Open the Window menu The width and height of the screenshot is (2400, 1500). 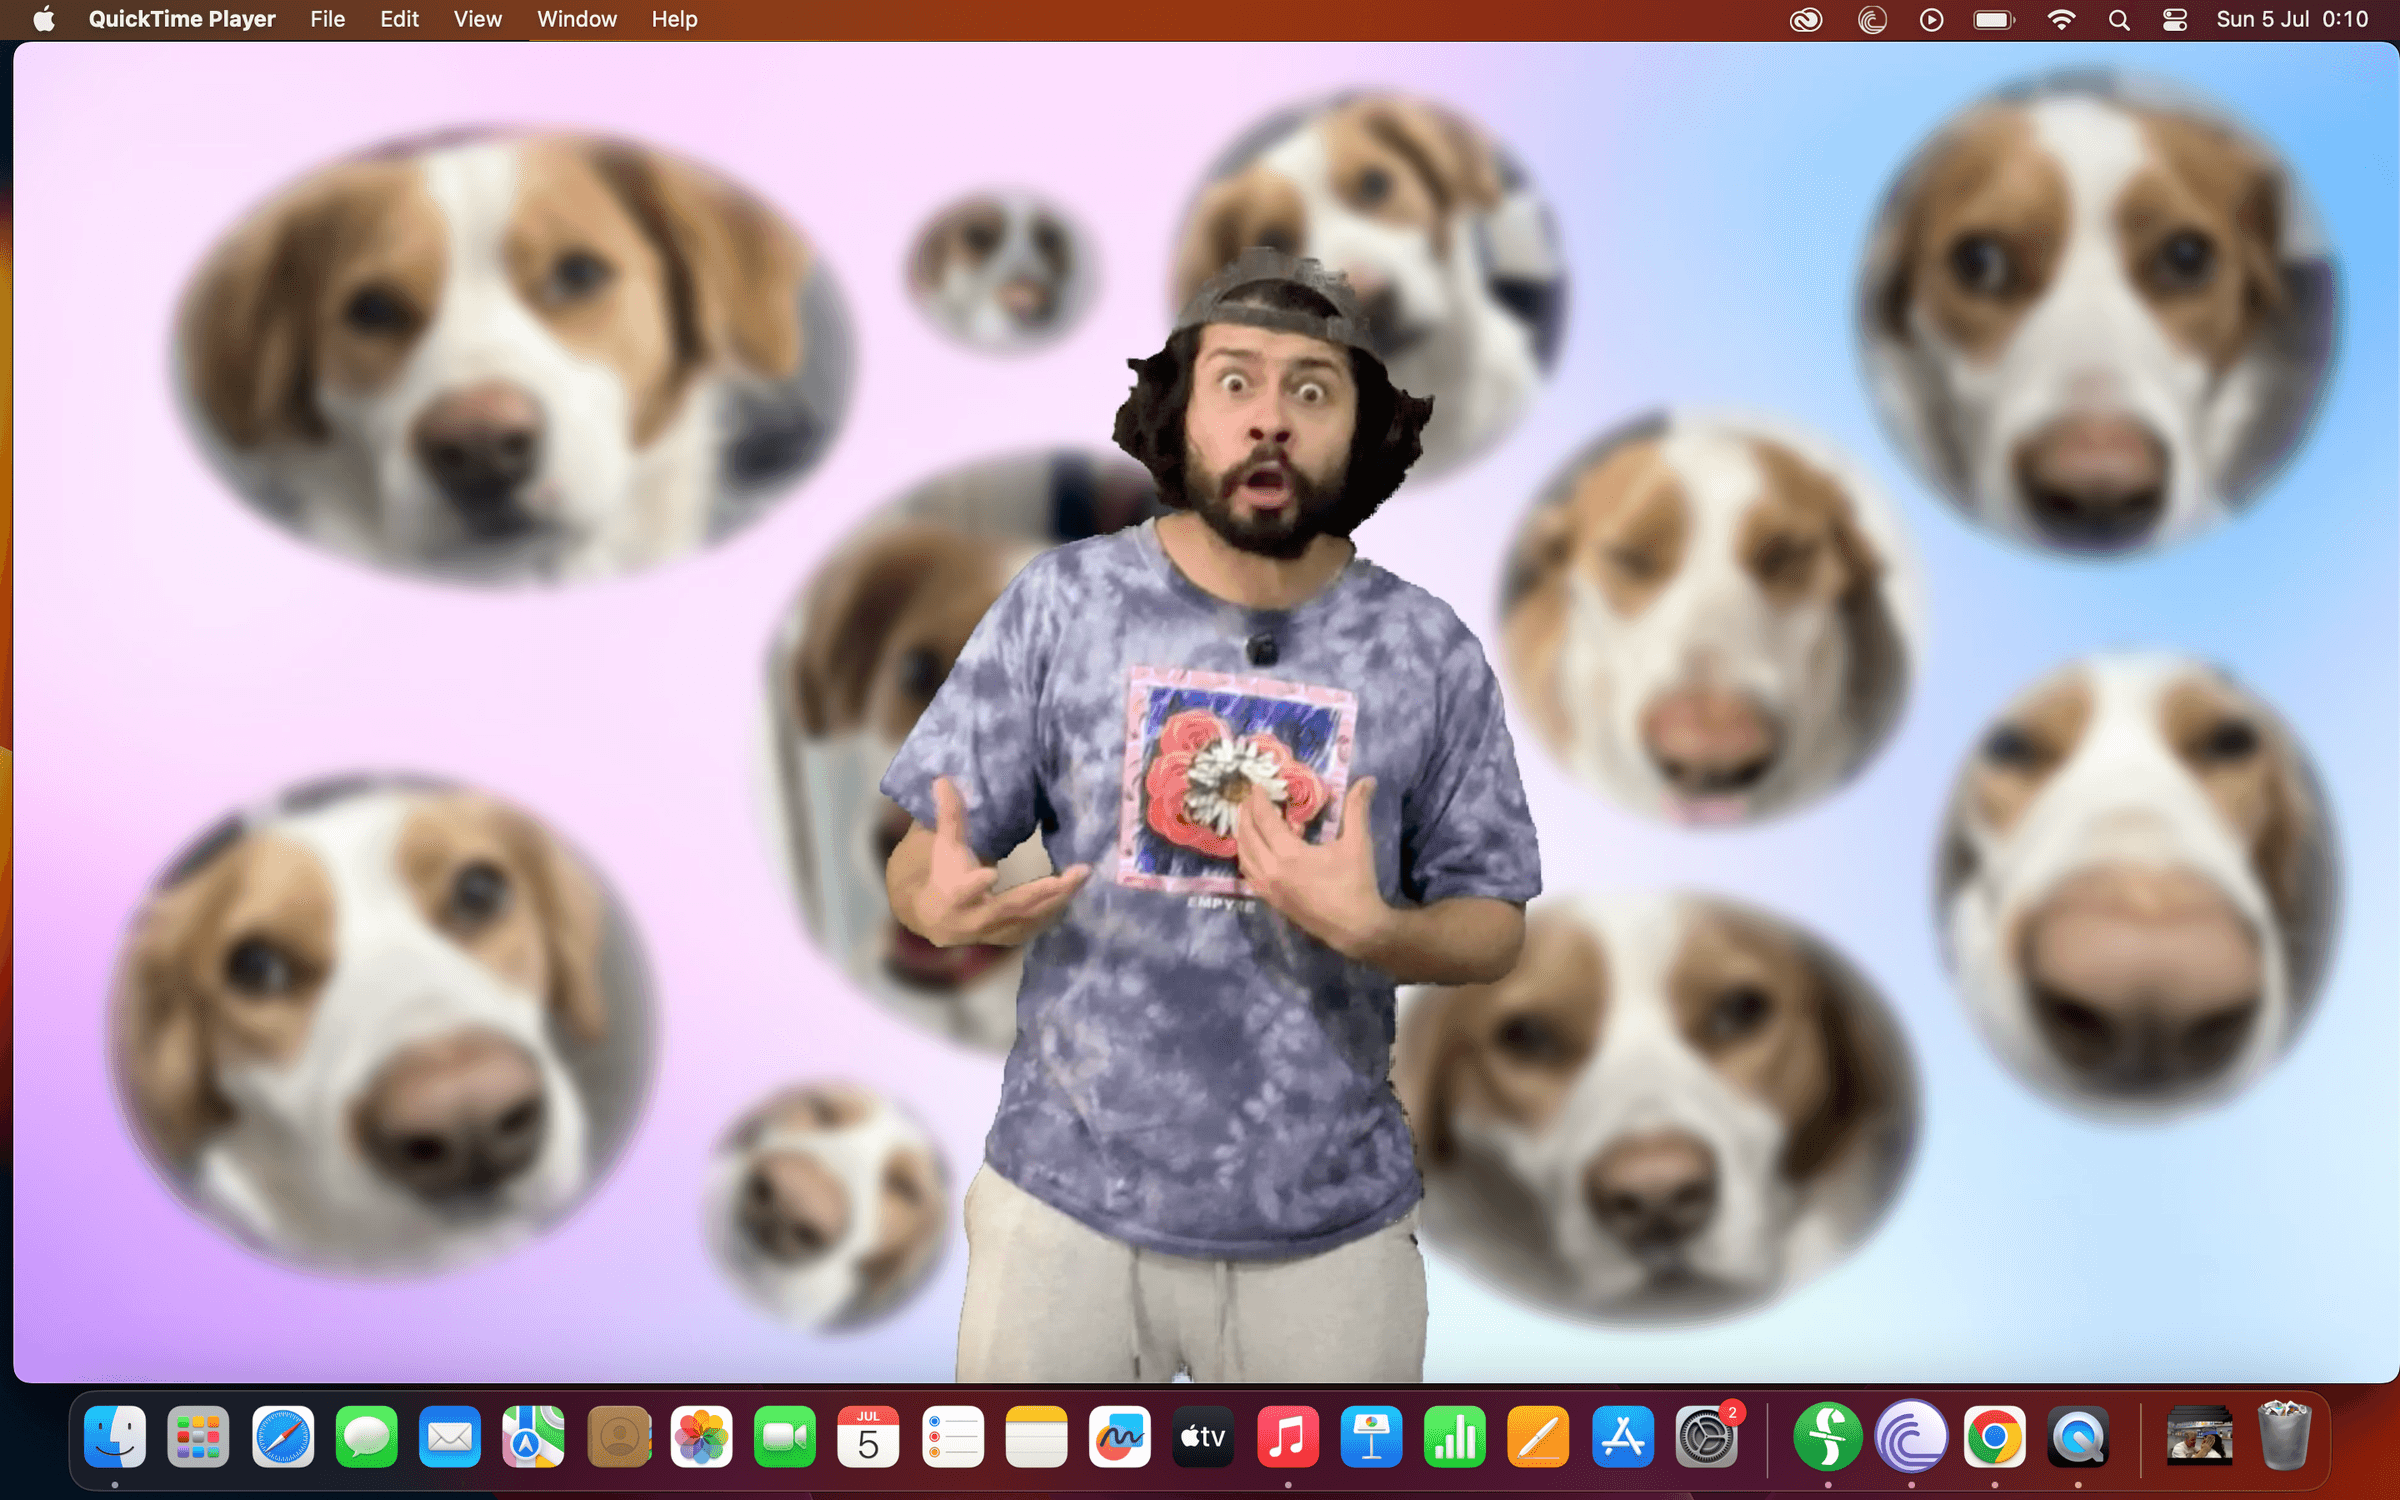(577, 19)
